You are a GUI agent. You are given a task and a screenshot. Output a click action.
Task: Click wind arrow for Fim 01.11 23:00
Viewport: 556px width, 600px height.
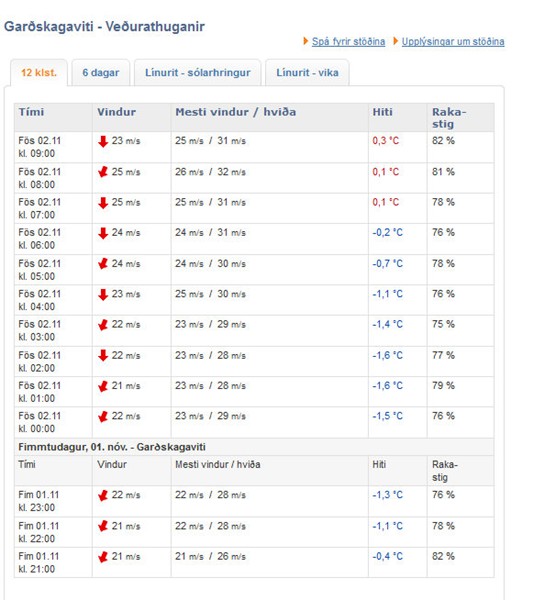click(x=103, y=496)
